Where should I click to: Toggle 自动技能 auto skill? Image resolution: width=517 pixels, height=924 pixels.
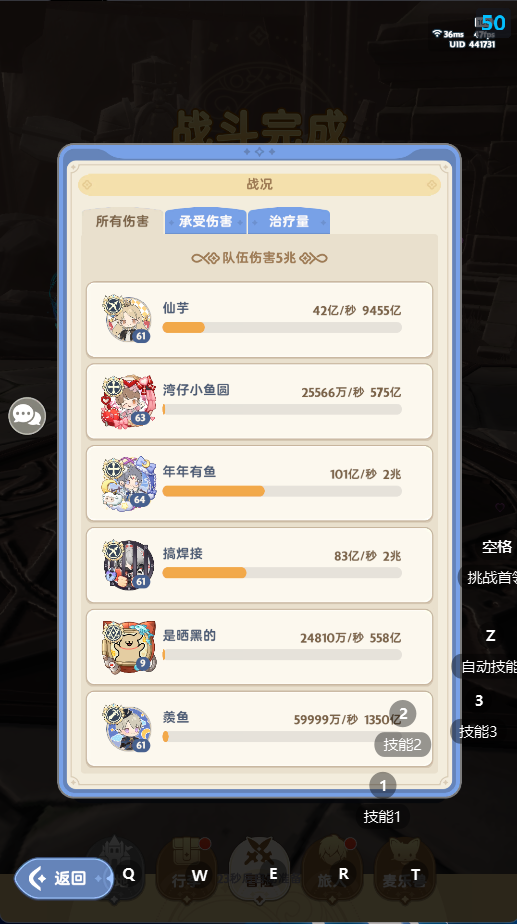click(x=486, y=666)
